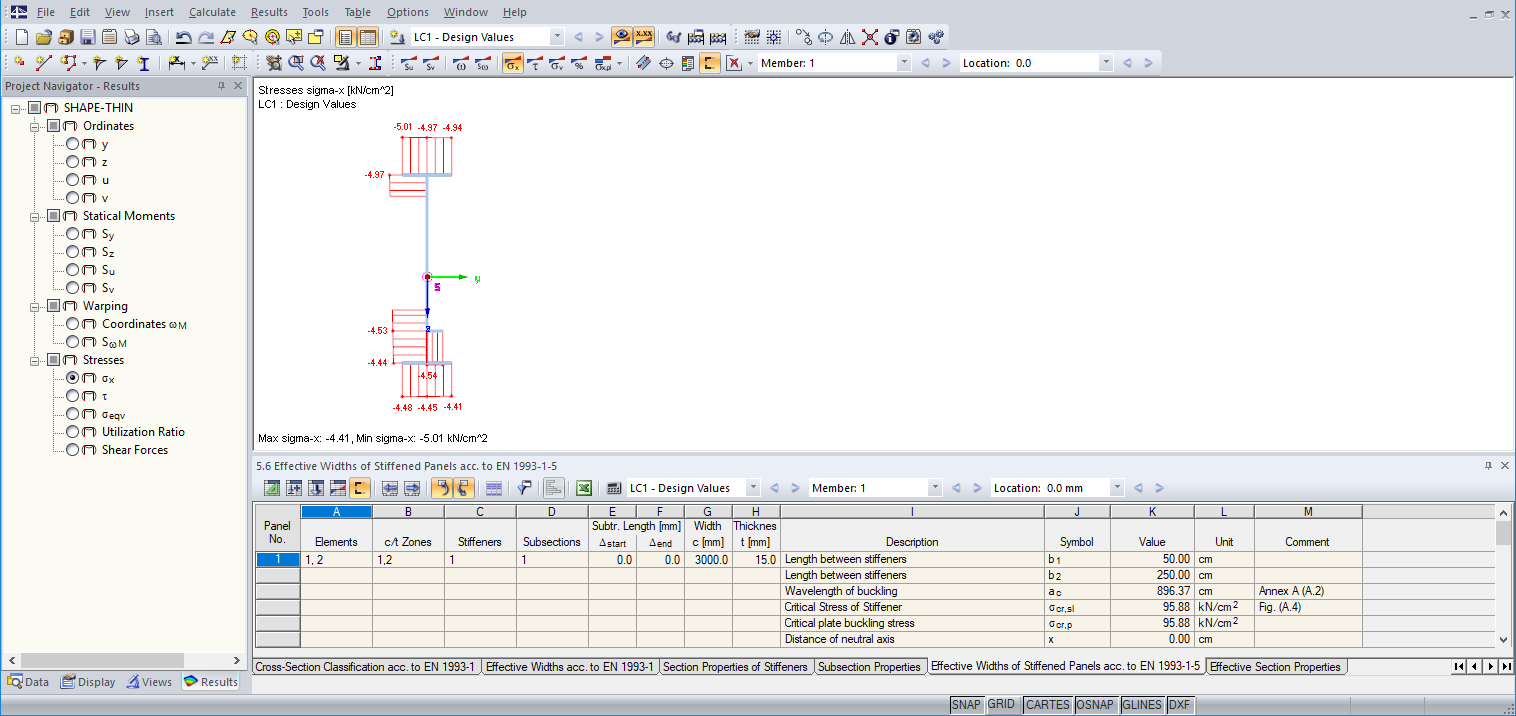
Task: Click the Undo arrow icon
Action: coord(183,37)
